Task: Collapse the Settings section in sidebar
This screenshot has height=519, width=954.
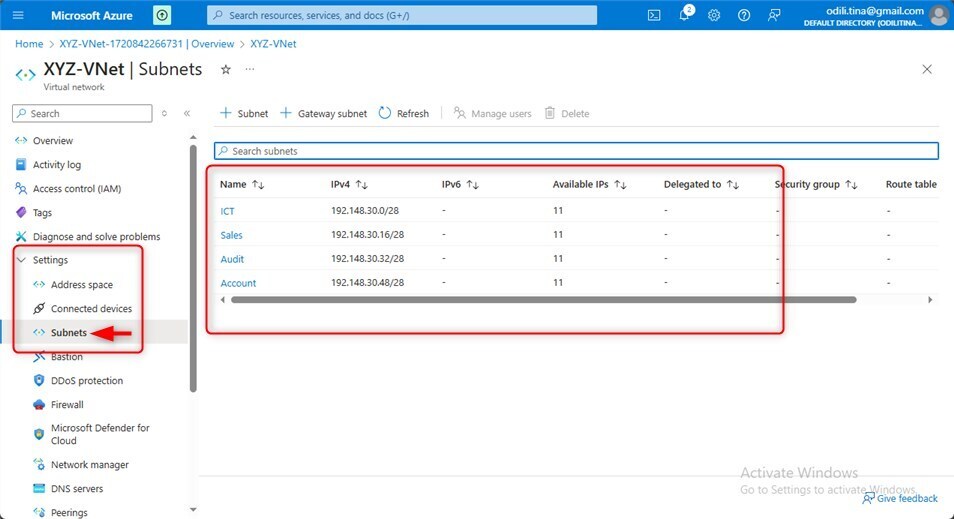Action: pyautogui.click(x=22, y=260)
